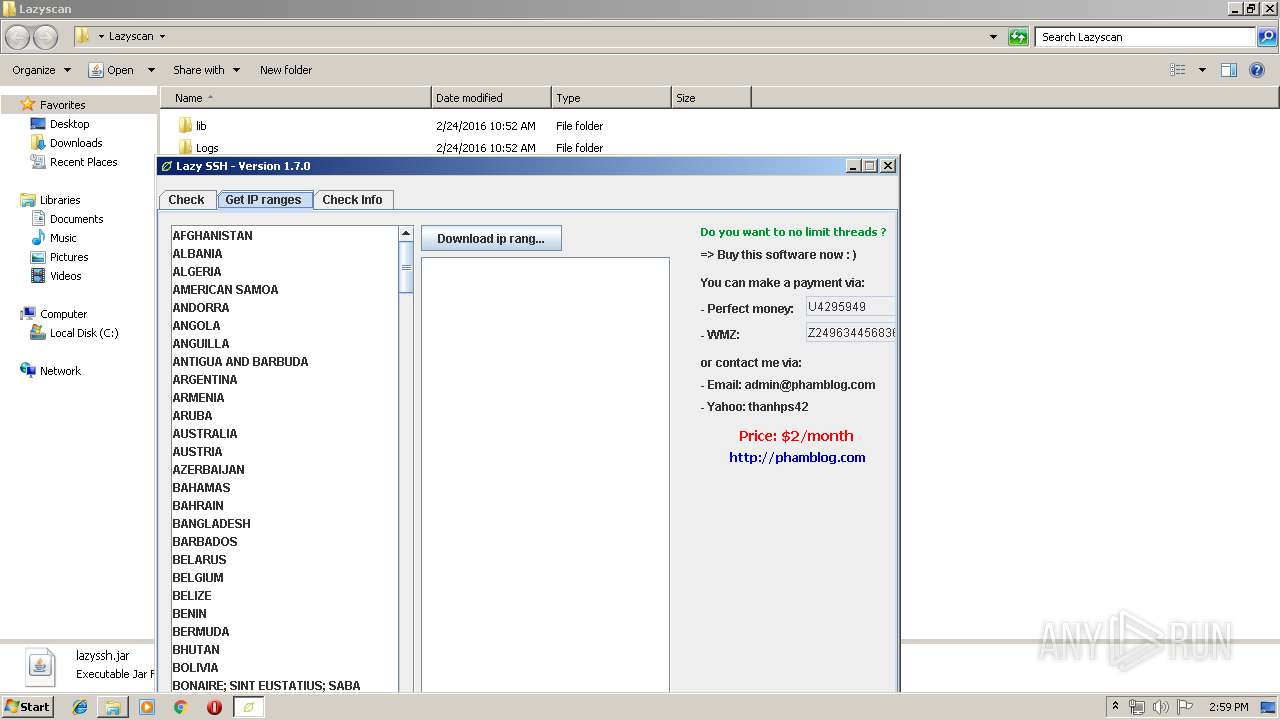Screen dimensions: 1280x720
Task: Open Windows Explorer taskbar icon
Action: 113,707
